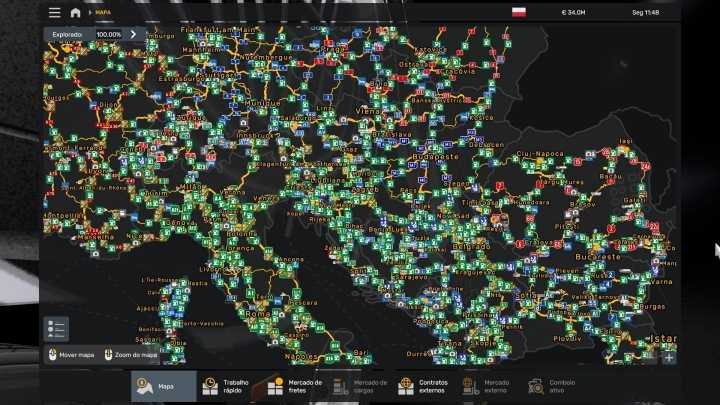Click the Poland flag icon
The height and width of the screenshot is (405, 720).
[519, 12]
